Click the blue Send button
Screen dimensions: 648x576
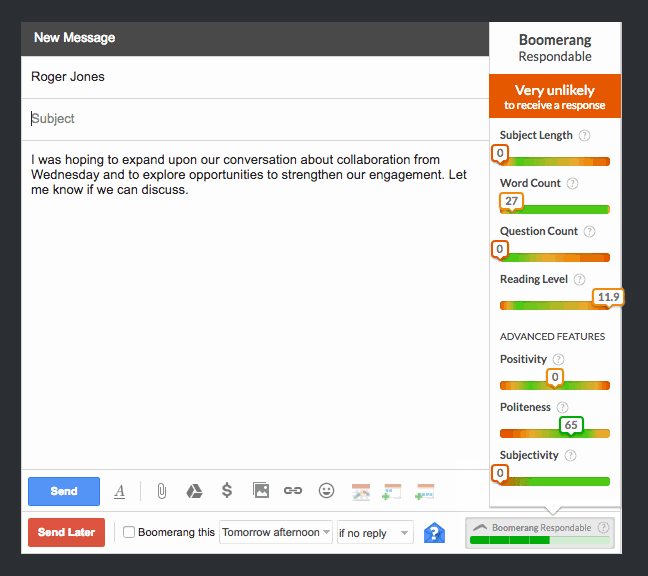pos(64,491)
